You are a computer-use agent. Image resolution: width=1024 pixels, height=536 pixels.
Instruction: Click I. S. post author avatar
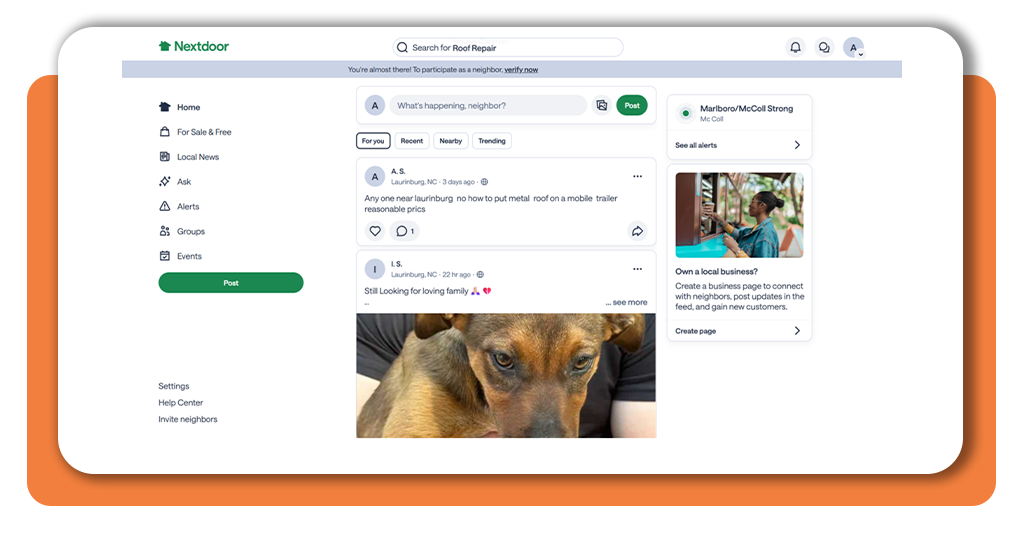[375, 269]
